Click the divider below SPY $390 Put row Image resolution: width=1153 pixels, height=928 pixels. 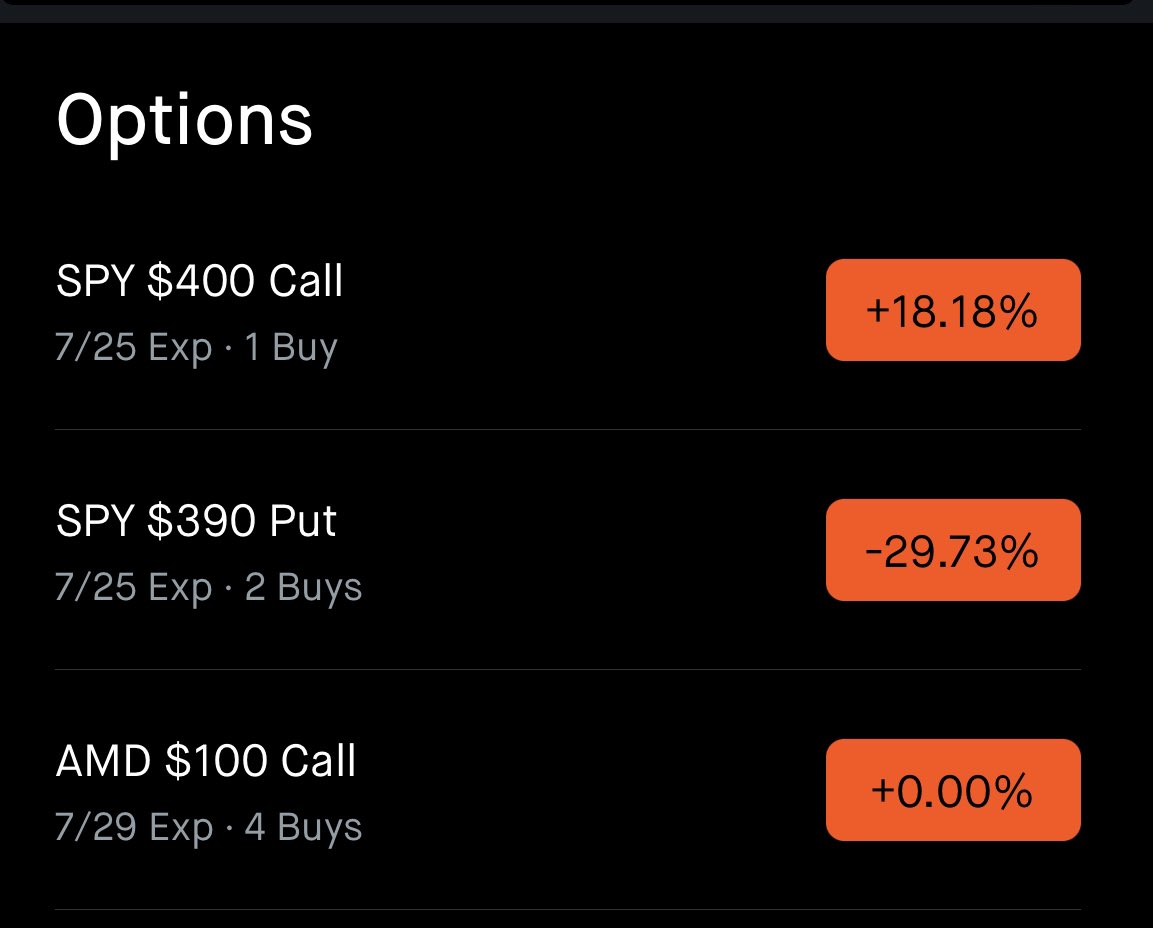(568, 669)
